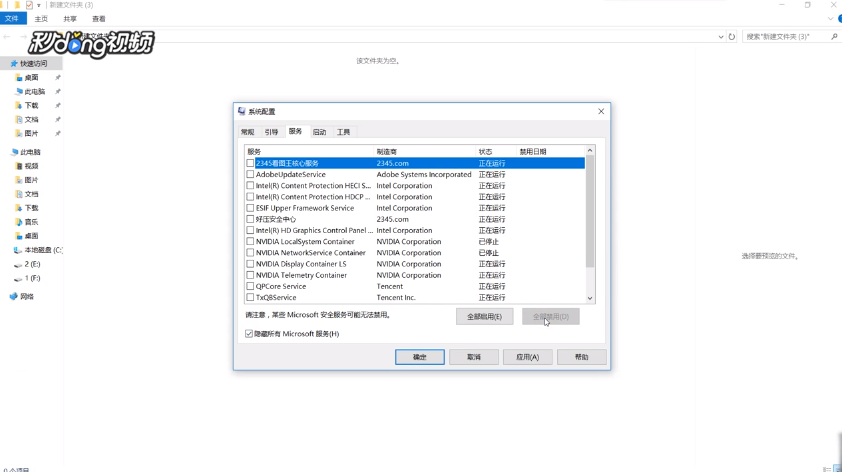Switch to the 常规 tab
This screenshot has width=842, height=472.
pos(248,132)
